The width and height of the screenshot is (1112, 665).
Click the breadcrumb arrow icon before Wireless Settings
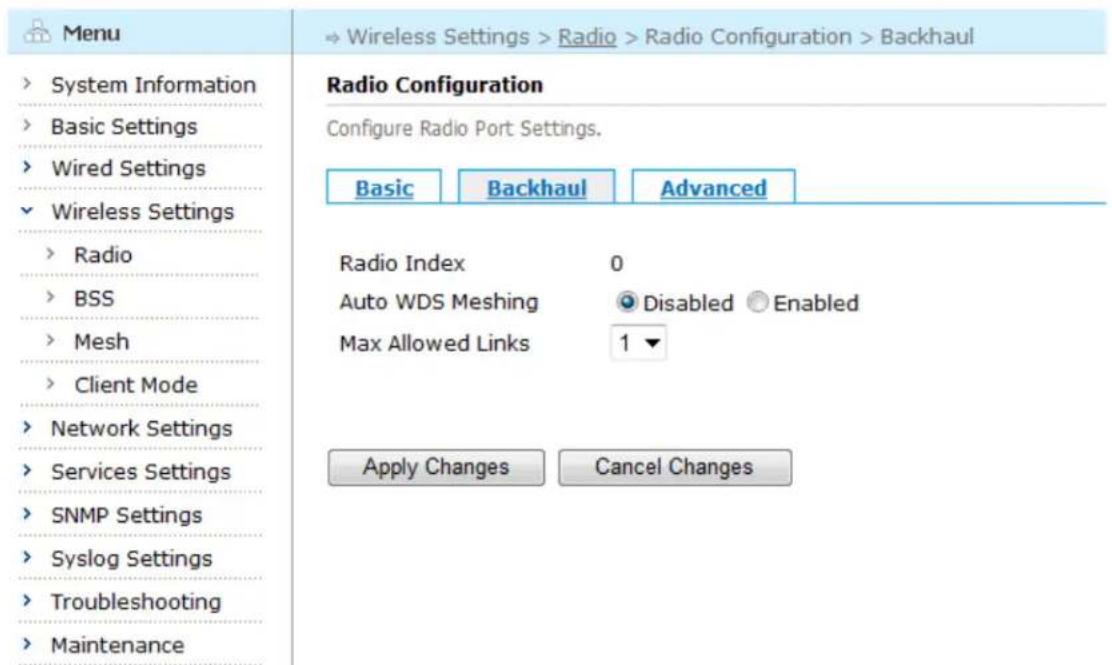pos(333,38)
